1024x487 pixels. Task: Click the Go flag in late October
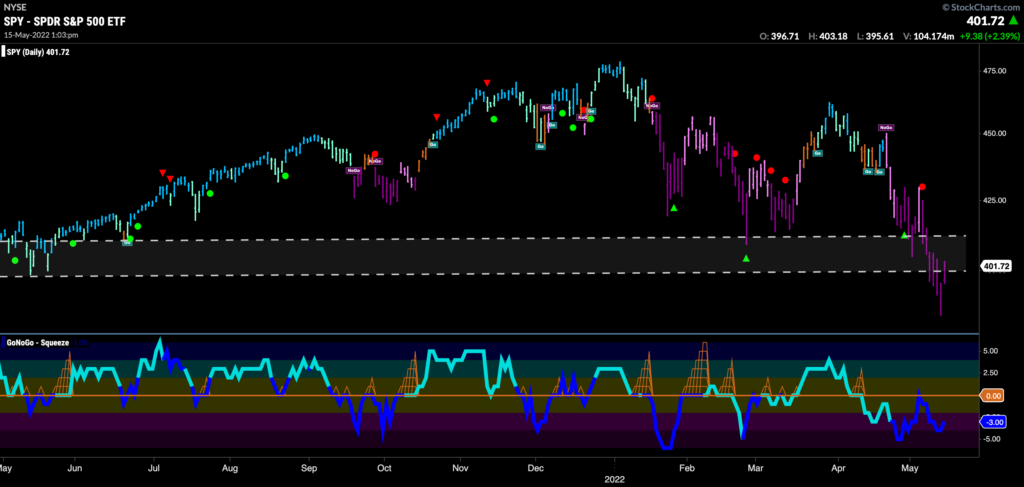(x=432, y=144)
